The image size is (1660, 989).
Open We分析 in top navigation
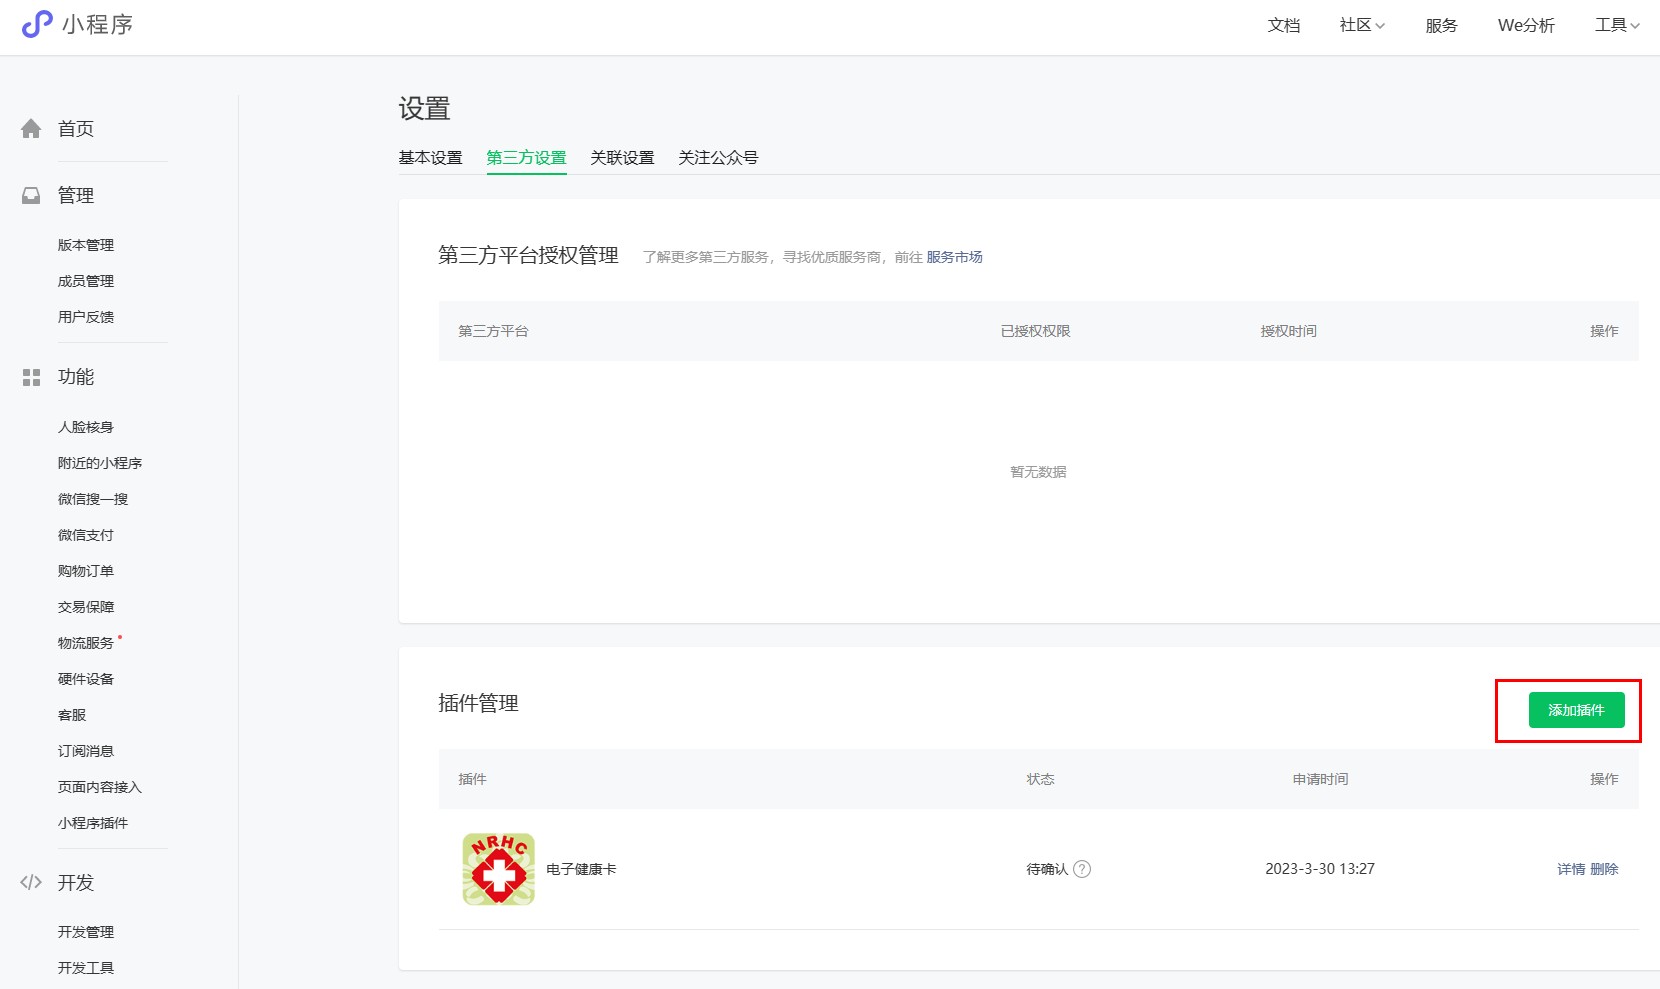(x=1526, y=25)
